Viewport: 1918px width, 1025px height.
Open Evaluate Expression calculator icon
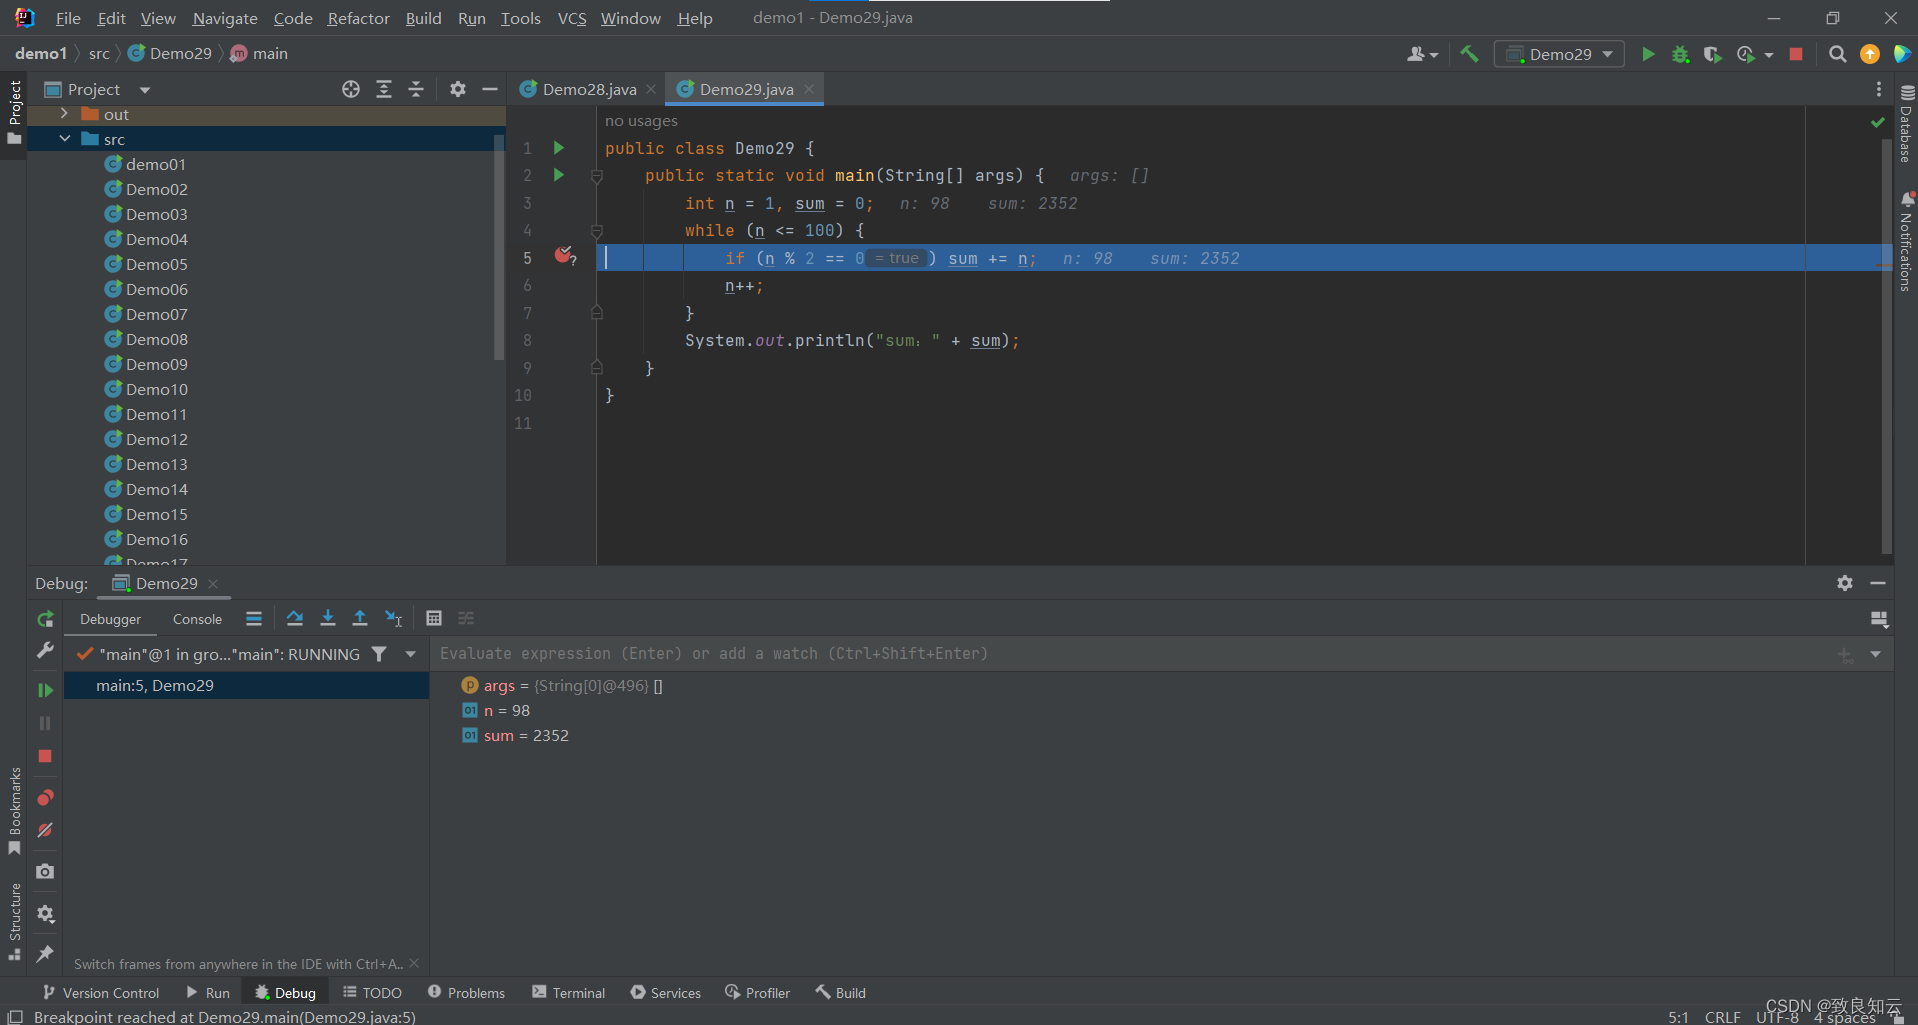(434, 618)
